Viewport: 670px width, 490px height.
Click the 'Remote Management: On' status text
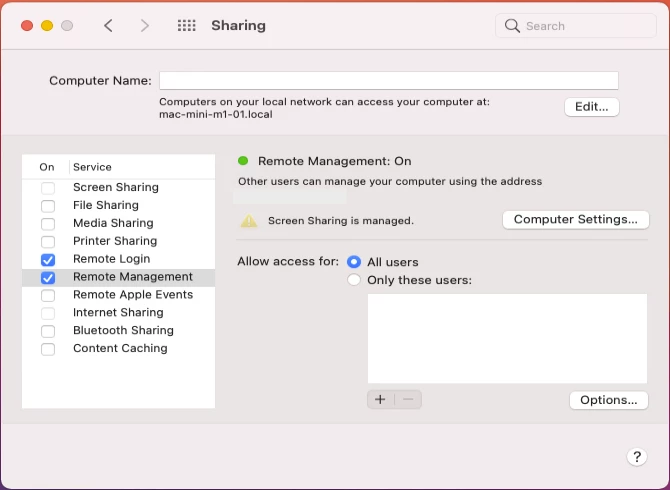335,161
